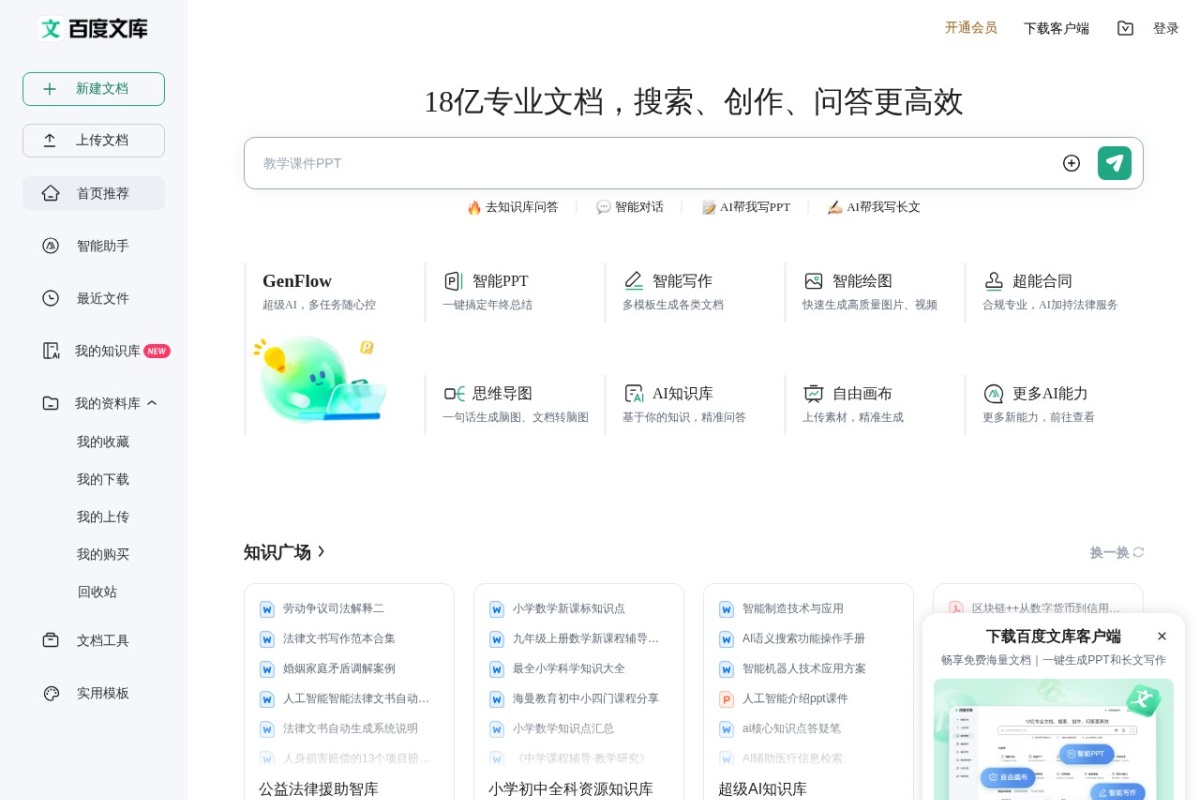Click the NEW badge on 我的知识库
This screenshot has height=800, width=1200.
click(x=157, y=351)
